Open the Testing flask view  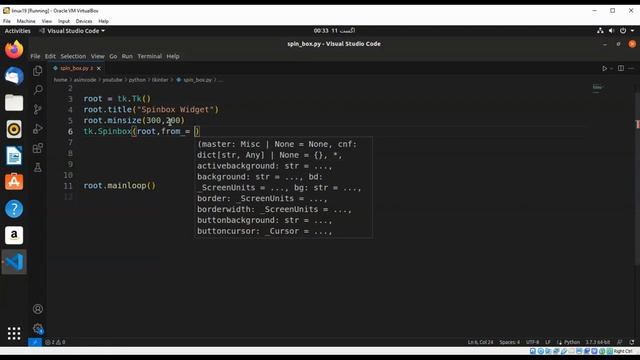38,167
